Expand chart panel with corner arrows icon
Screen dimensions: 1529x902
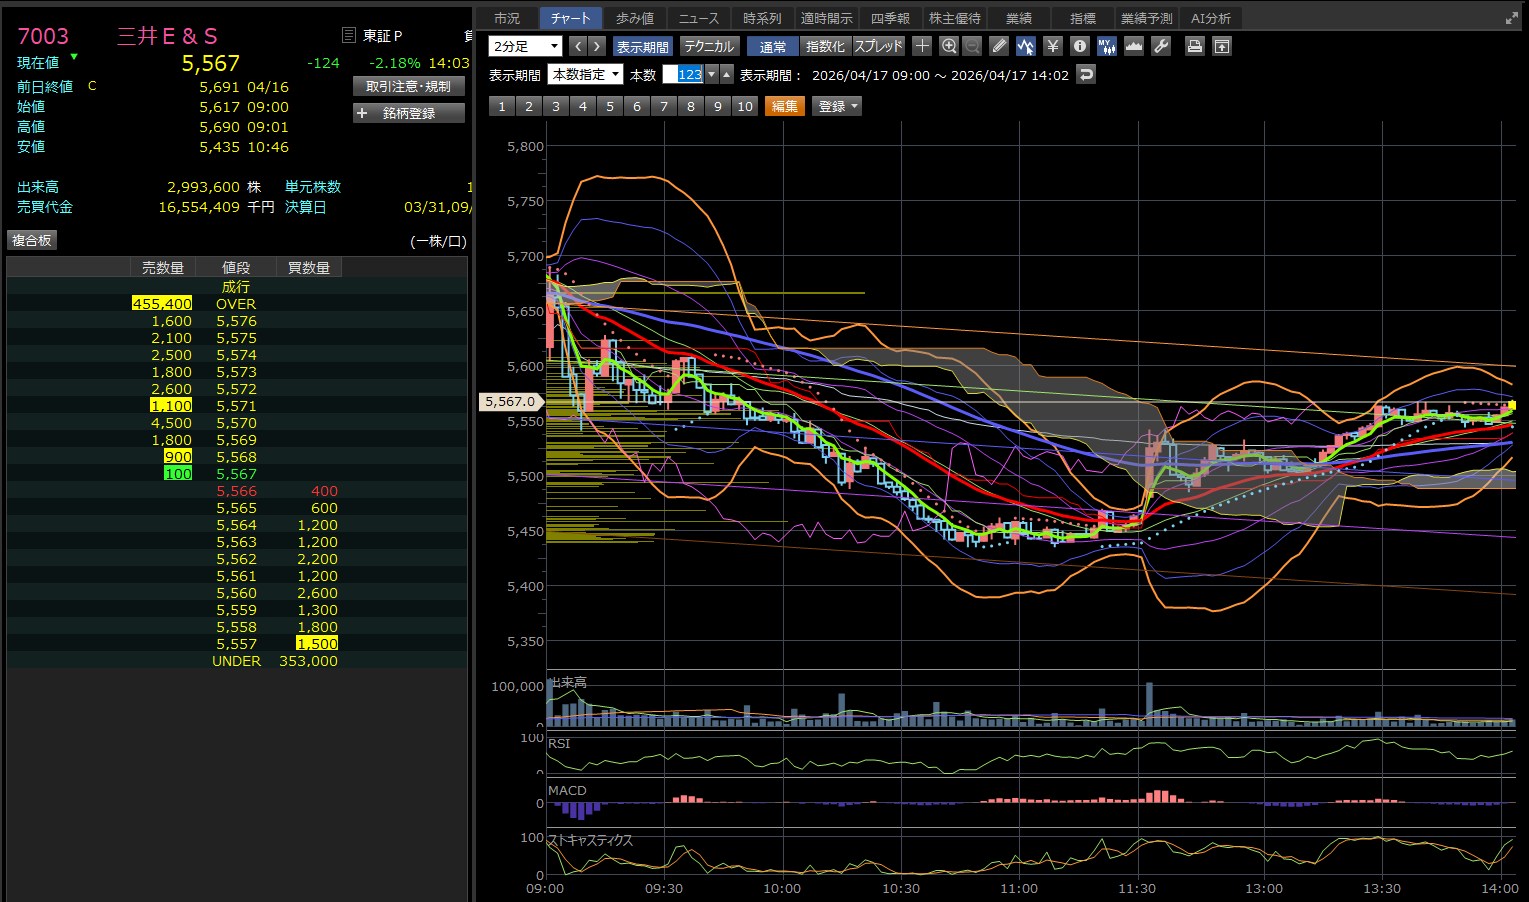1511,18
